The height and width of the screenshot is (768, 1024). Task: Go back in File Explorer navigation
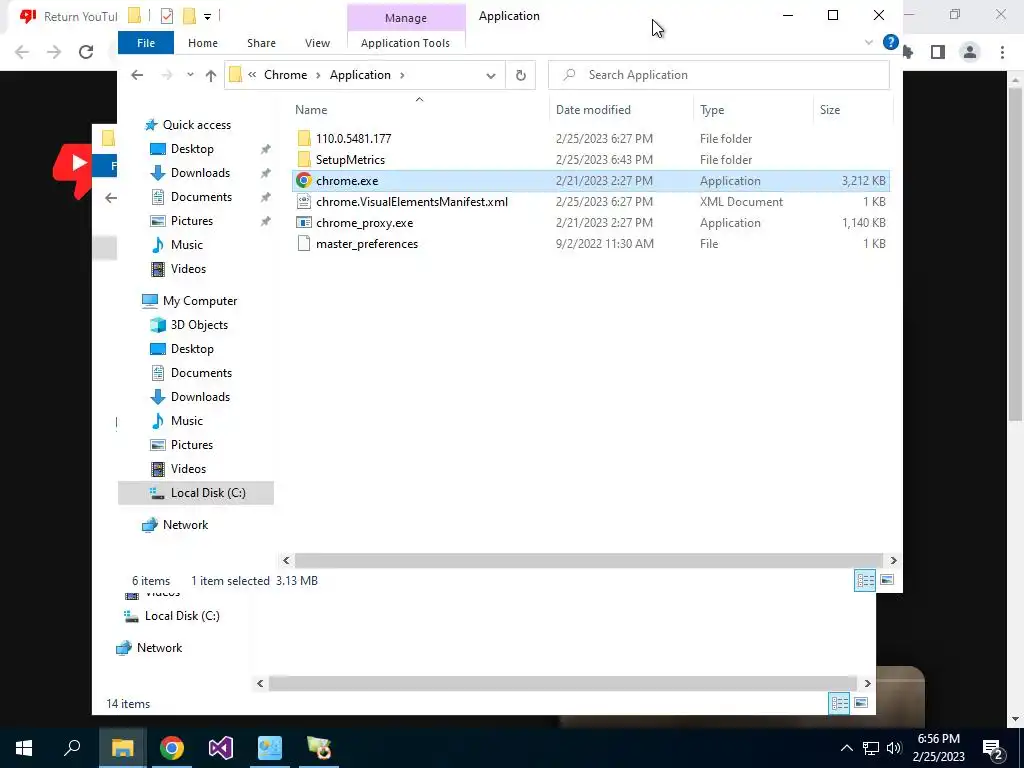coord(137,75)
